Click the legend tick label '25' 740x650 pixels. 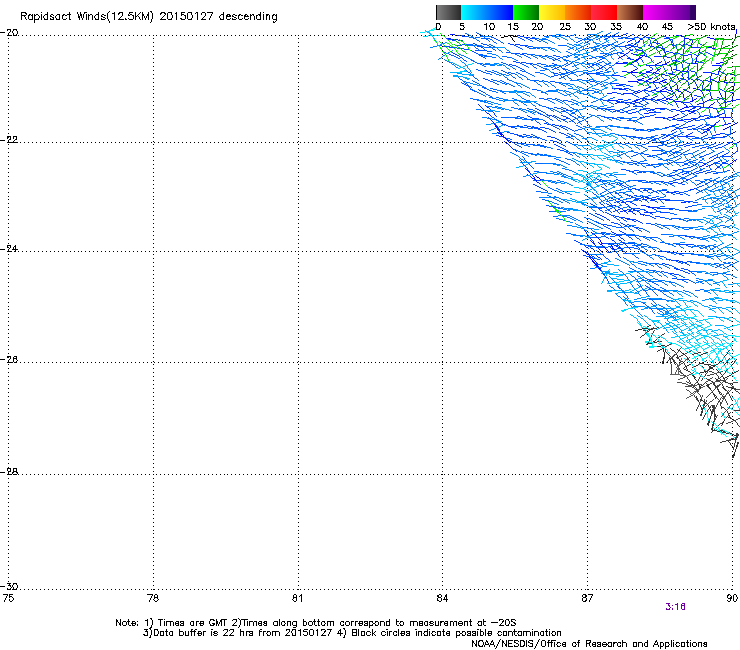click(x=565, y=27)
